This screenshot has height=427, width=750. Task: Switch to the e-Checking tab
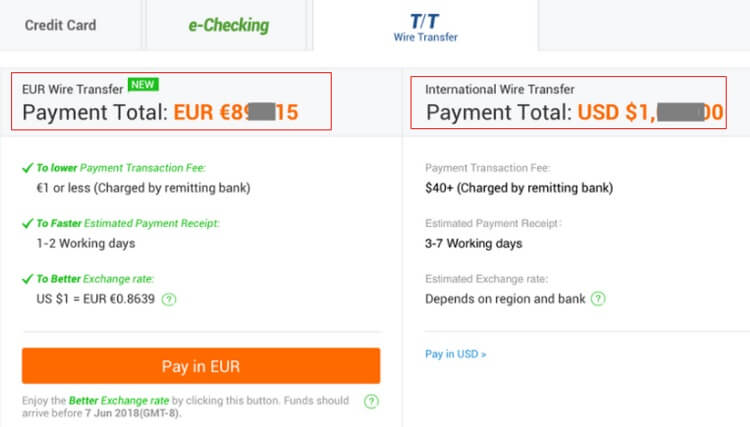[x=229, y=25]
